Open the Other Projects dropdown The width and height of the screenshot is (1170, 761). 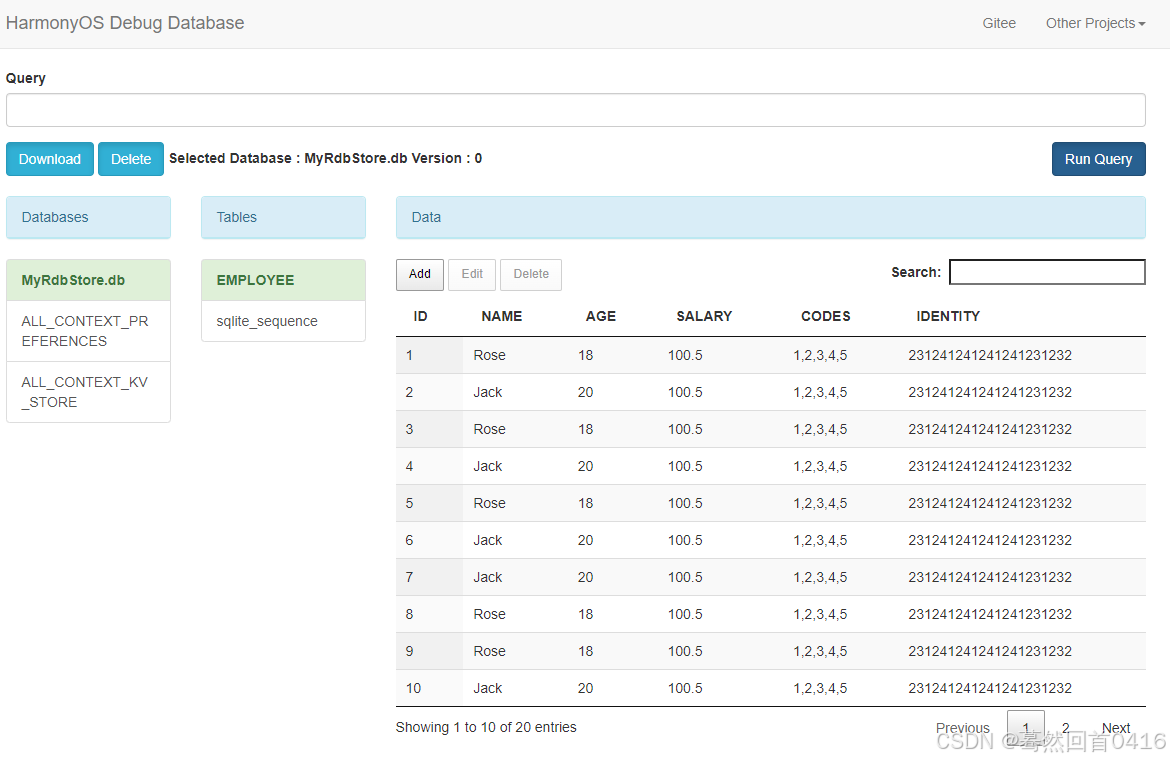point(1095,23)
